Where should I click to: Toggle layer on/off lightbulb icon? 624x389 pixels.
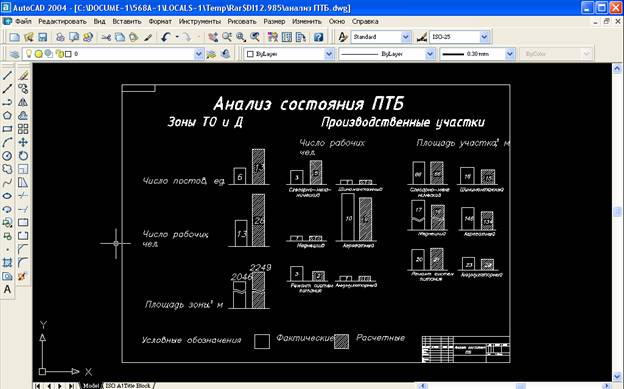click(29, 53)
